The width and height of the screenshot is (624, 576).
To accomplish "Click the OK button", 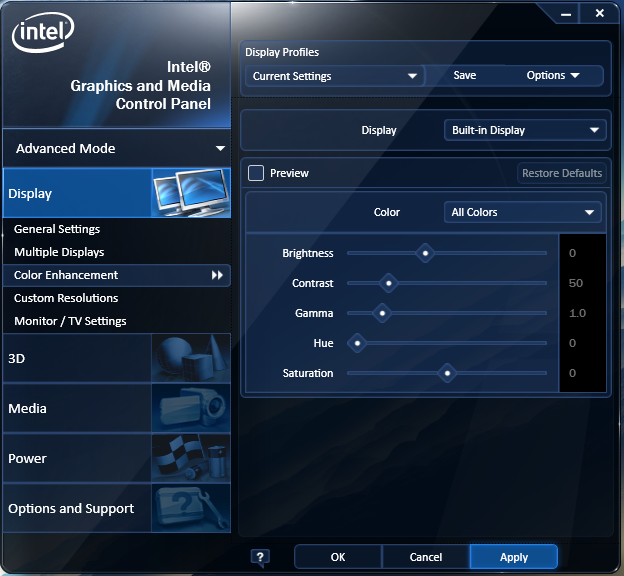I will coord(338,557).
